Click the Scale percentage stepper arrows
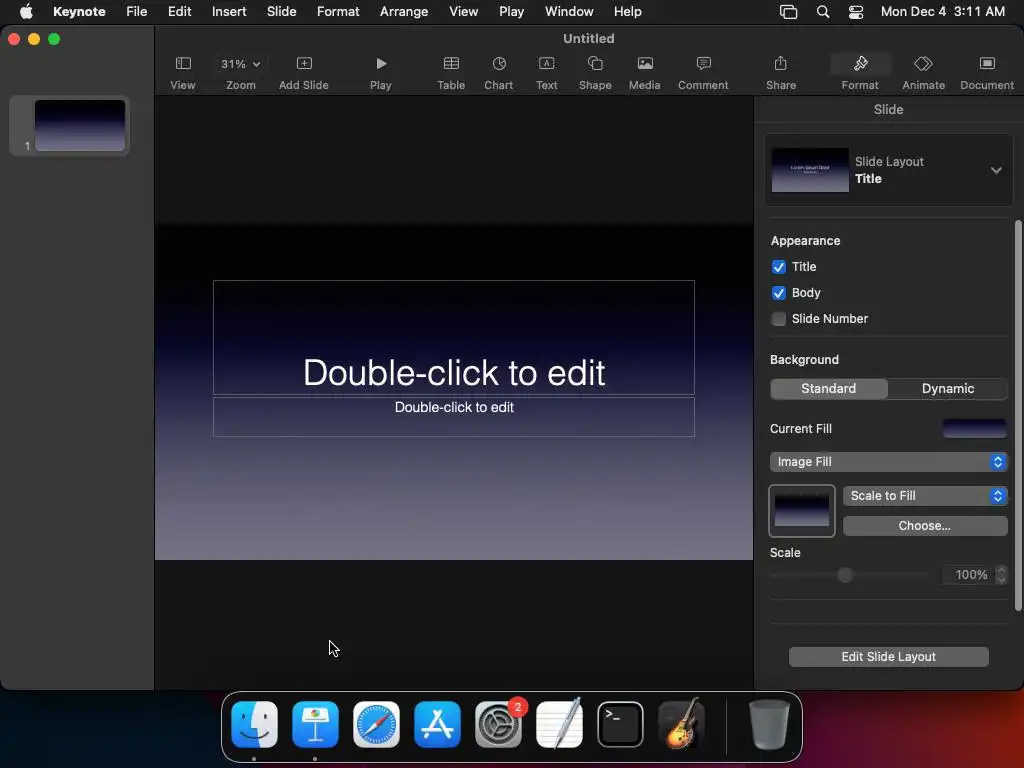The image size is (1024, 768). click(x=1001, y=575)
